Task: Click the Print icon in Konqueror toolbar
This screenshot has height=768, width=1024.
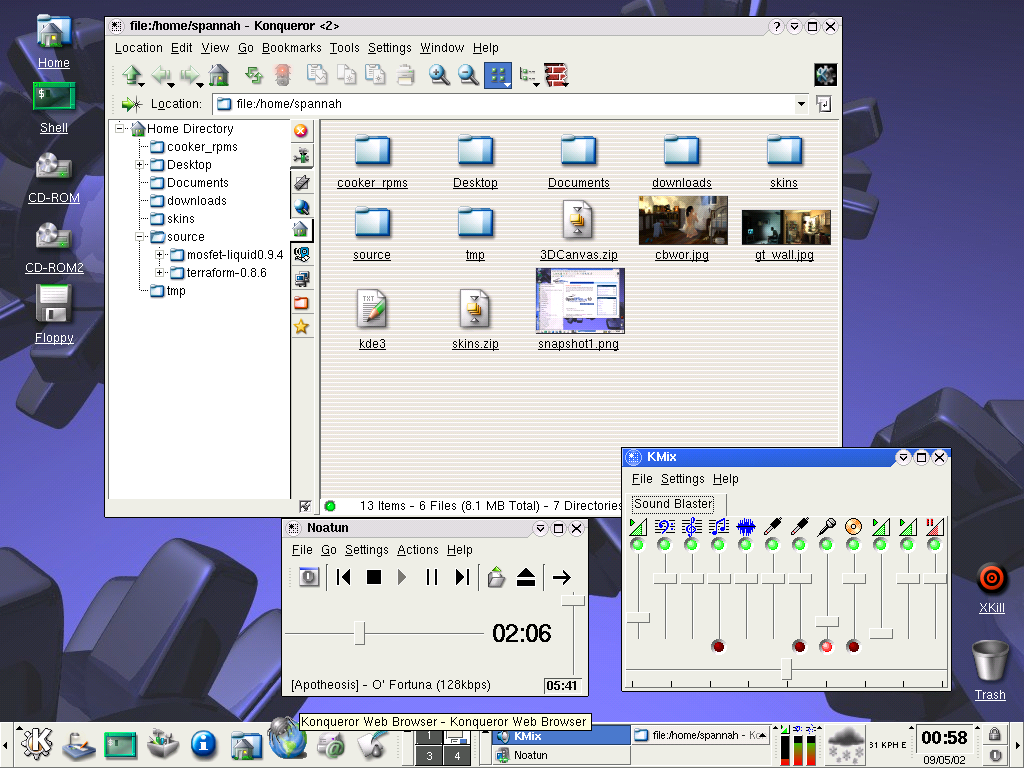Action: [405, 75]
